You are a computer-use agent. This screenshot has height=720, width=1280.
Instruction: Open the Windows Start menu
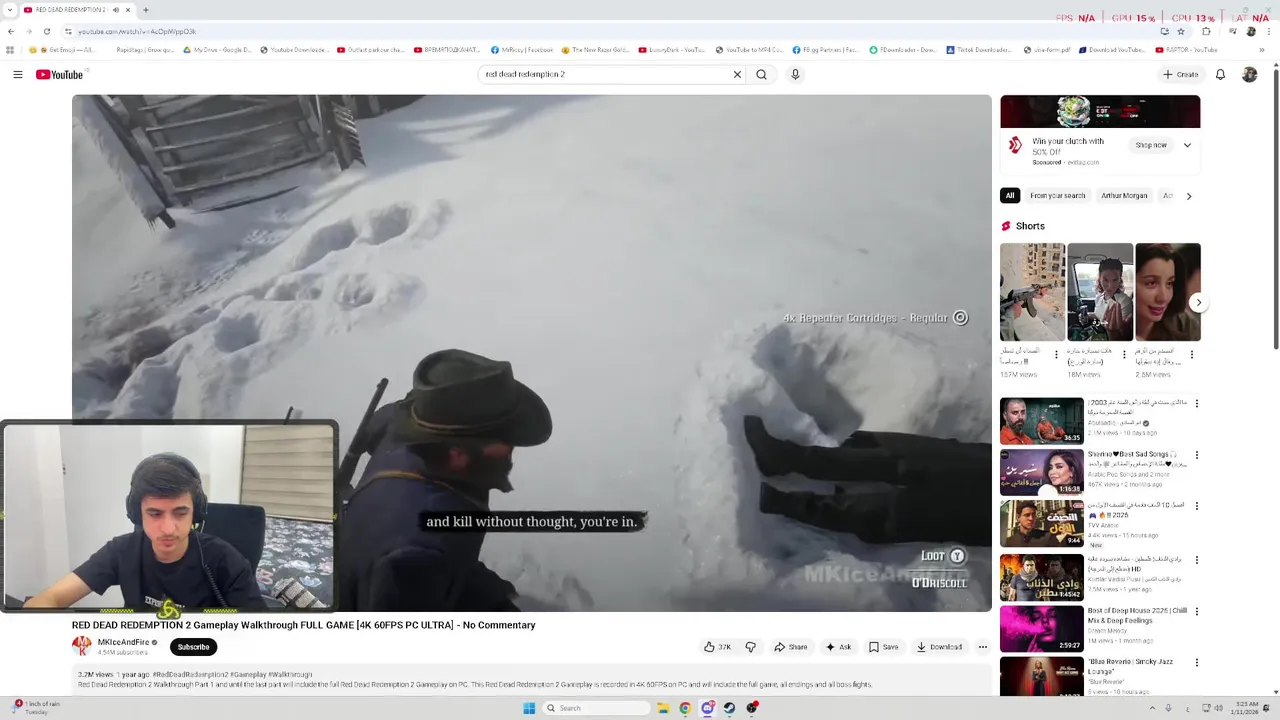[x=529, y=708]
